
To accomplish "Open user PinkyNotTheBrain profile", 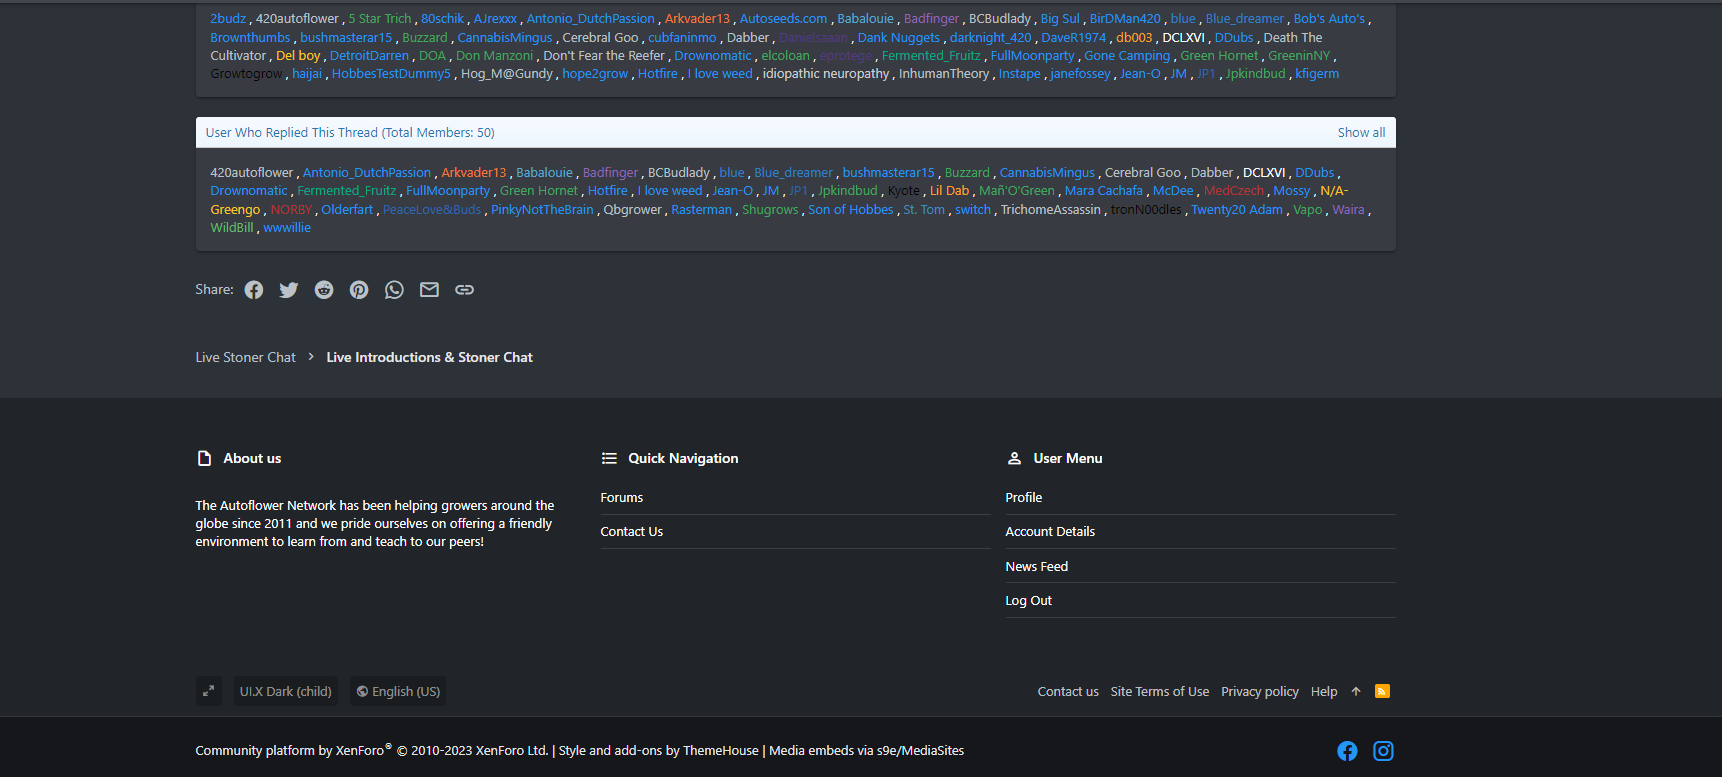I will point(542,209).
